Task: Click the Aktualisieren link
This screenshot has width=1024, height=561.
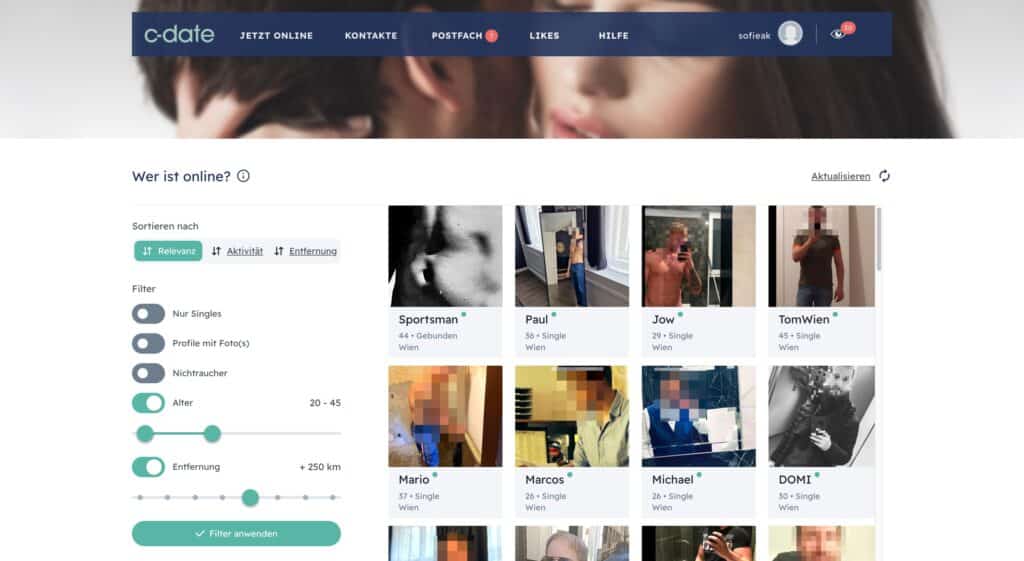Action: point(840,176)
